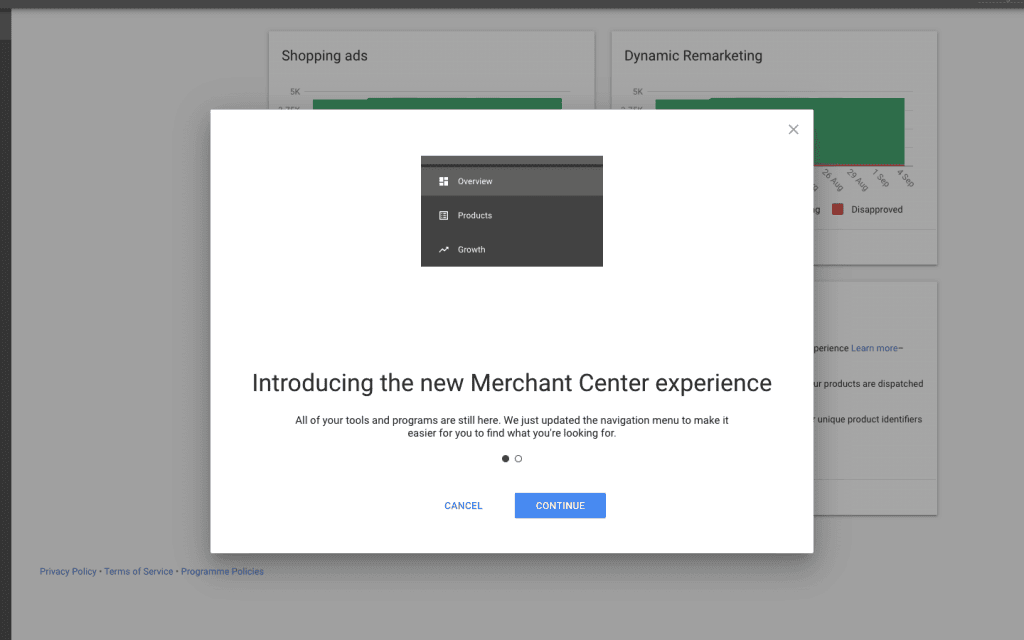Click the Dynamic Remarketing card title
The width and height of the screenshot is (1024, 640).
point(693,56)
